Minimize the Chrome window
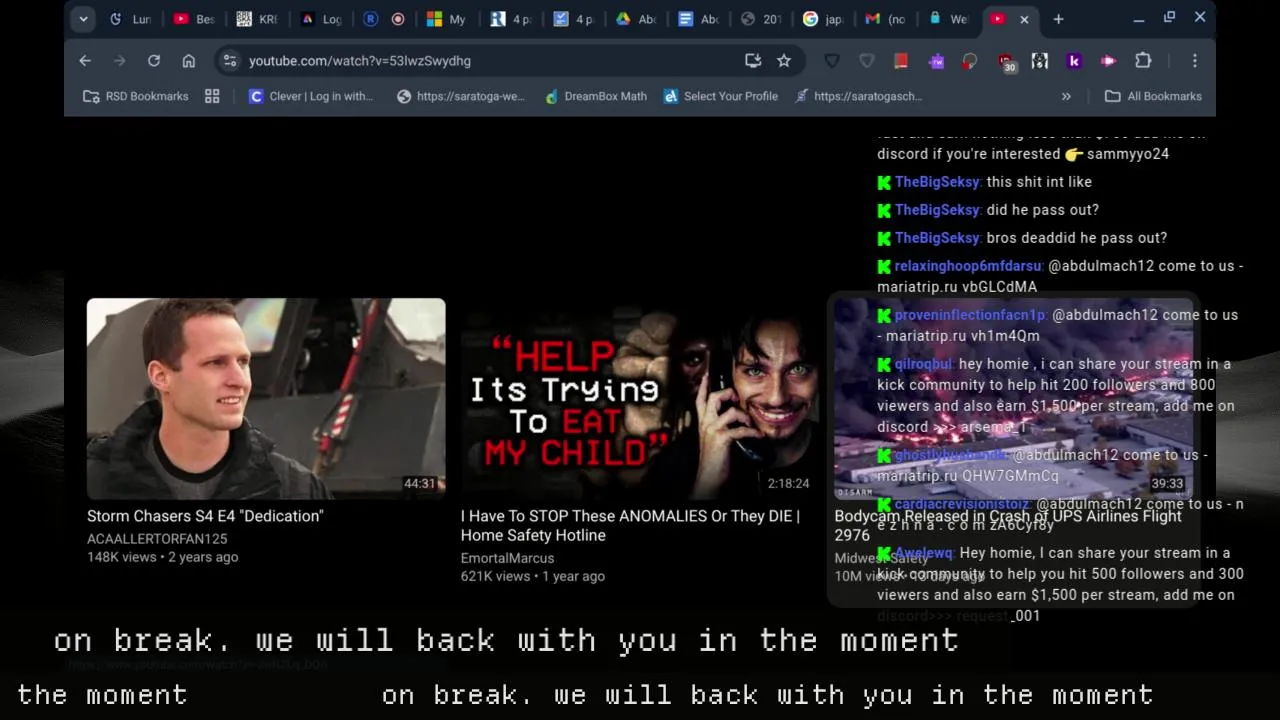1280x720 pixels. point(1138,18)
